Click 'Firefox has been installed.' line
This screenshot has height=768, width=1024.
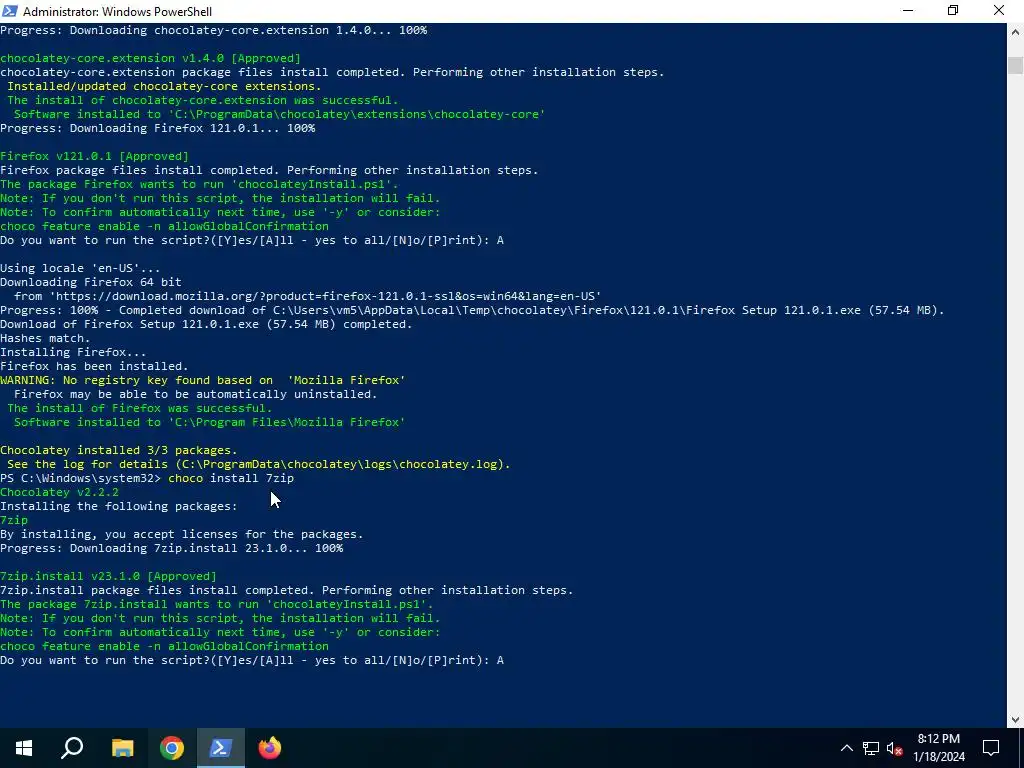(94, 366)
